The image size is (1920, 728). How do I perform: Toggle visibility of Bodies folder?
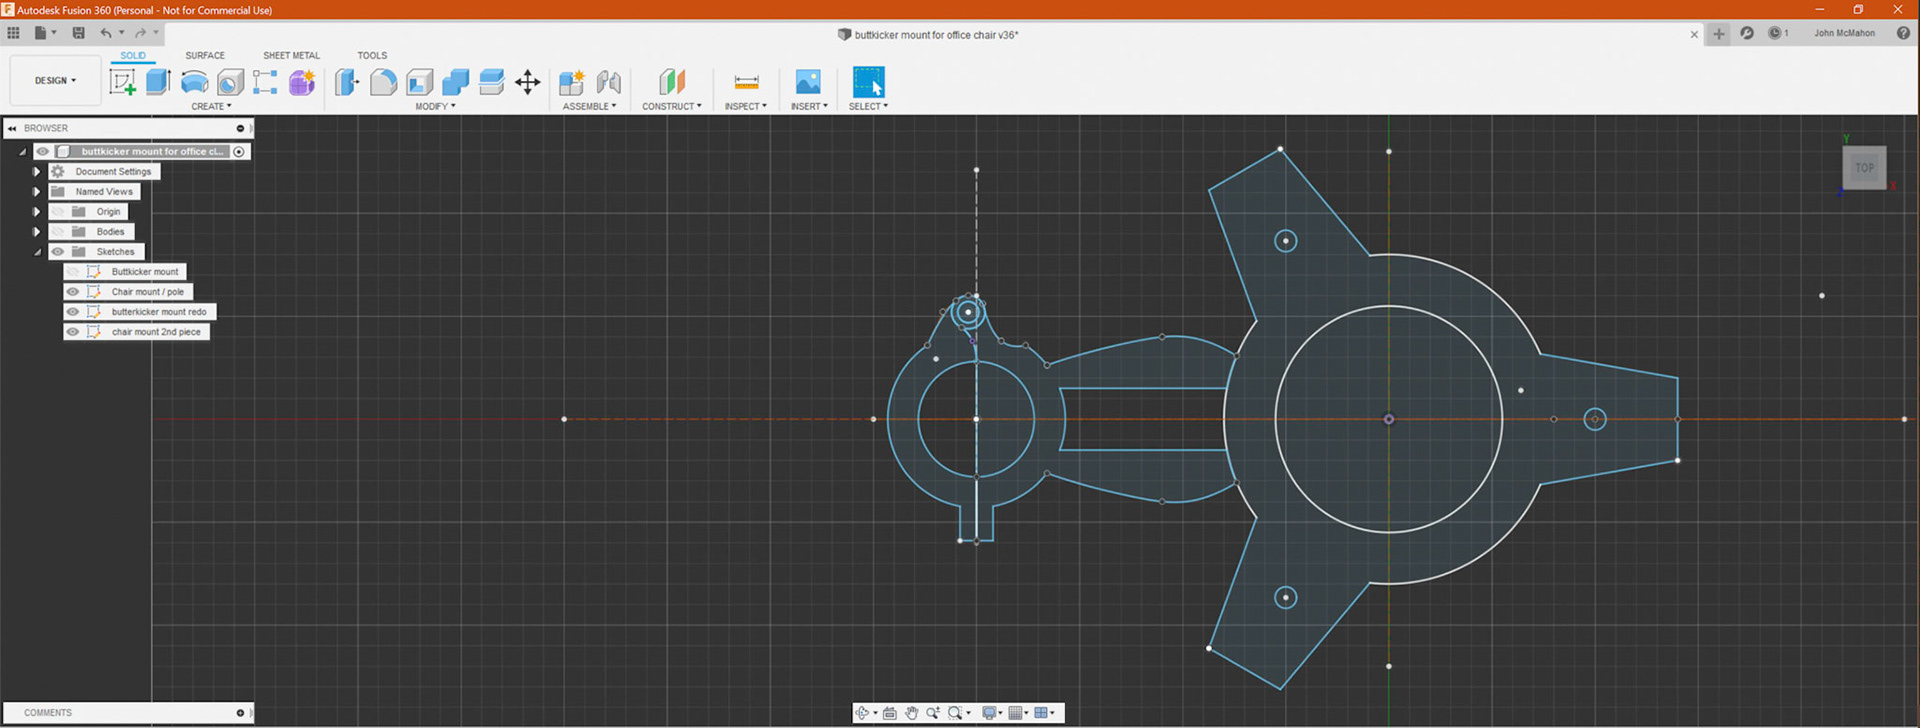[58, 232]
